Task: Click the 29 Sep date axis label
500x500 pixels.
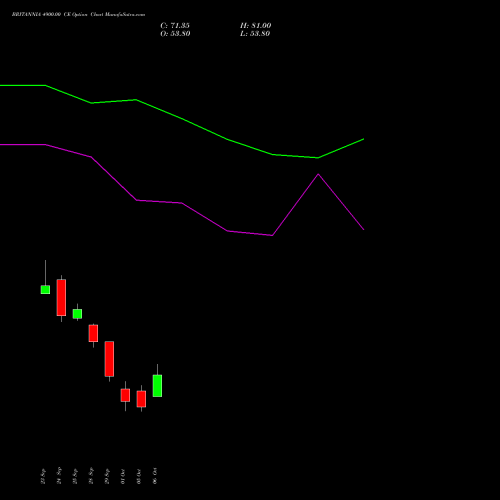Action: (x=107, y=476)
